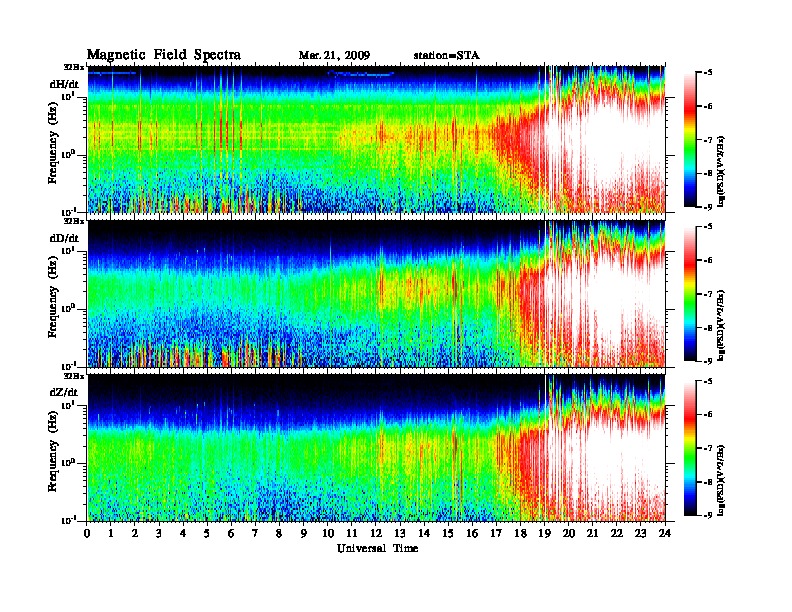Click hour "3" on the time axis

coord(159,534)
